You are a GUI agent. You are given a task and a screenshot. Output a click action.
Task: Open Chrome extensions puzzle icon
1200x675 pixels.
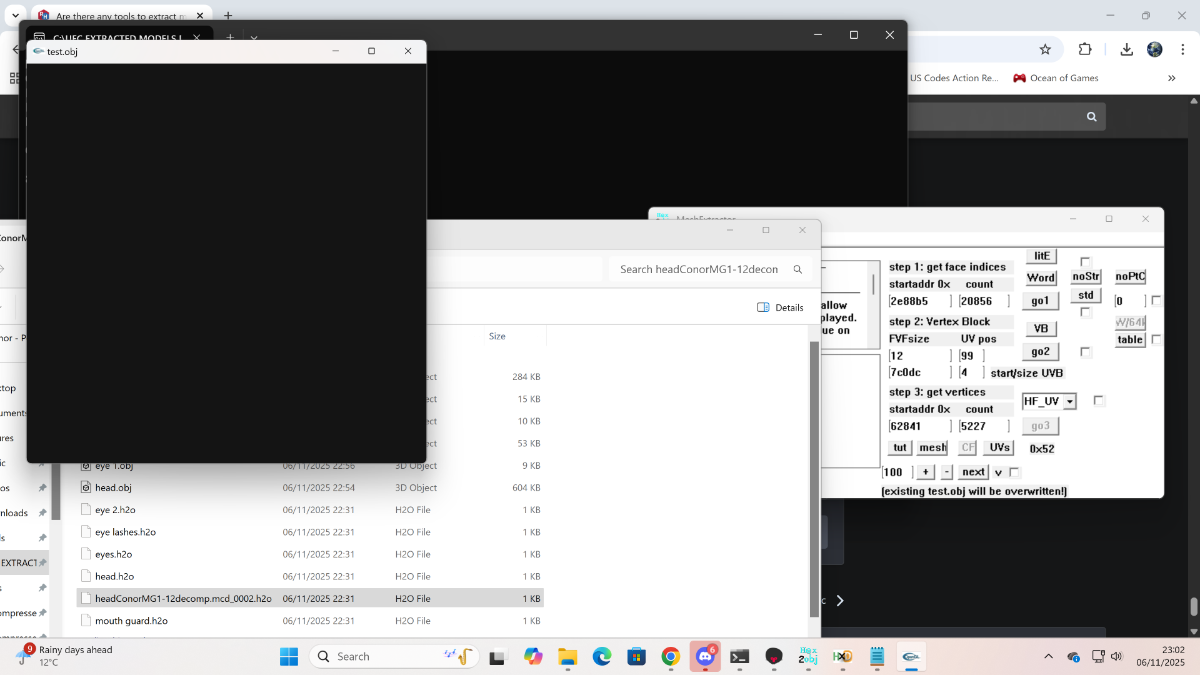pos(1085,49)
